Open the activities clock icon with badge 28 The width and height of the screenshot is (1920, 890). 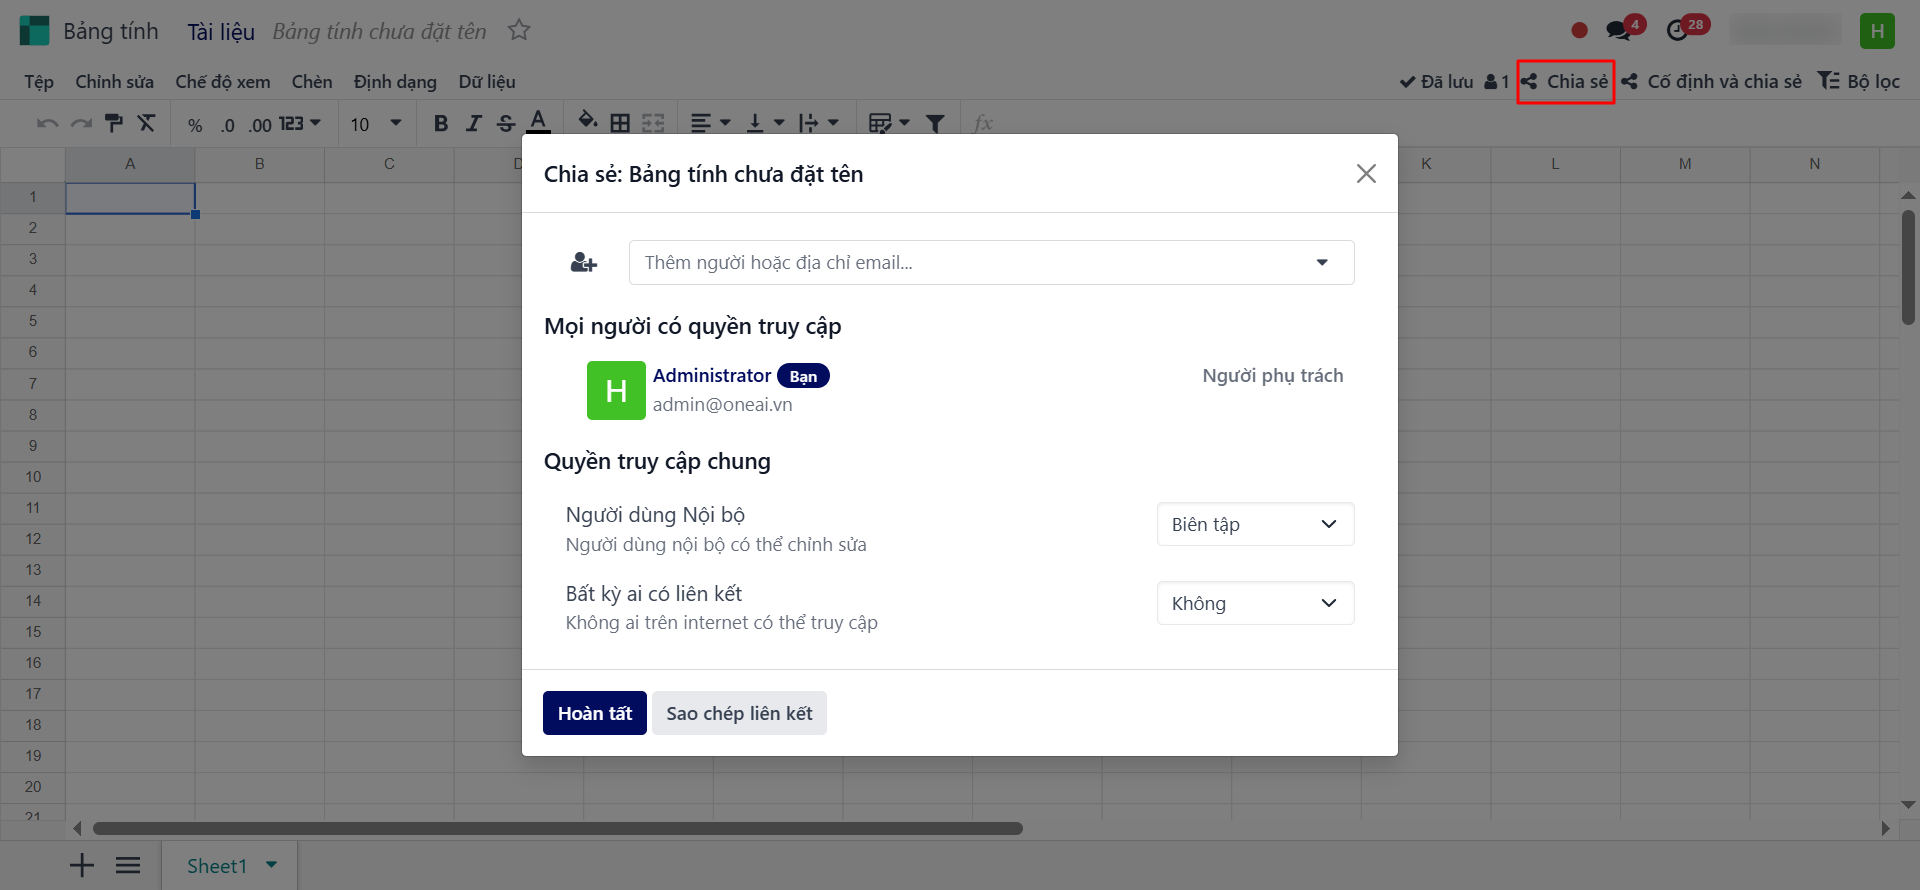click(1678, 31)
